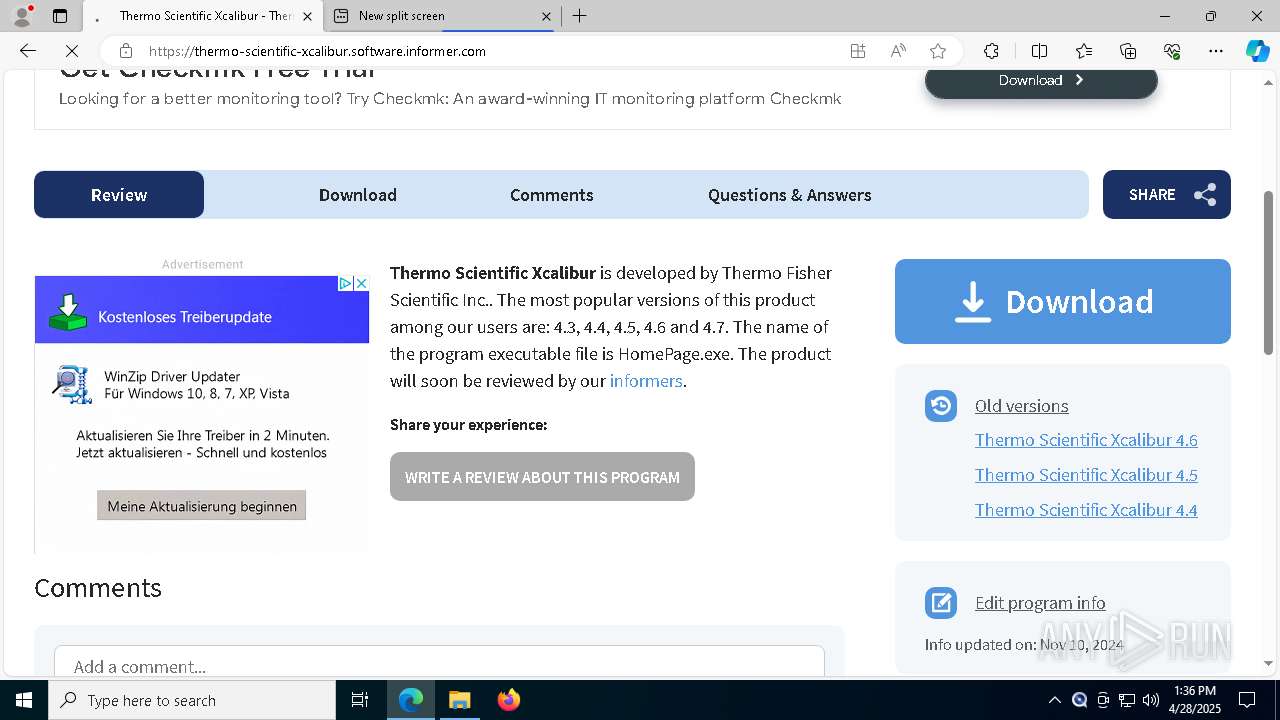1280x720 pixels.
Task: Close the advertisement with X icon
Action: click(361, 284)
